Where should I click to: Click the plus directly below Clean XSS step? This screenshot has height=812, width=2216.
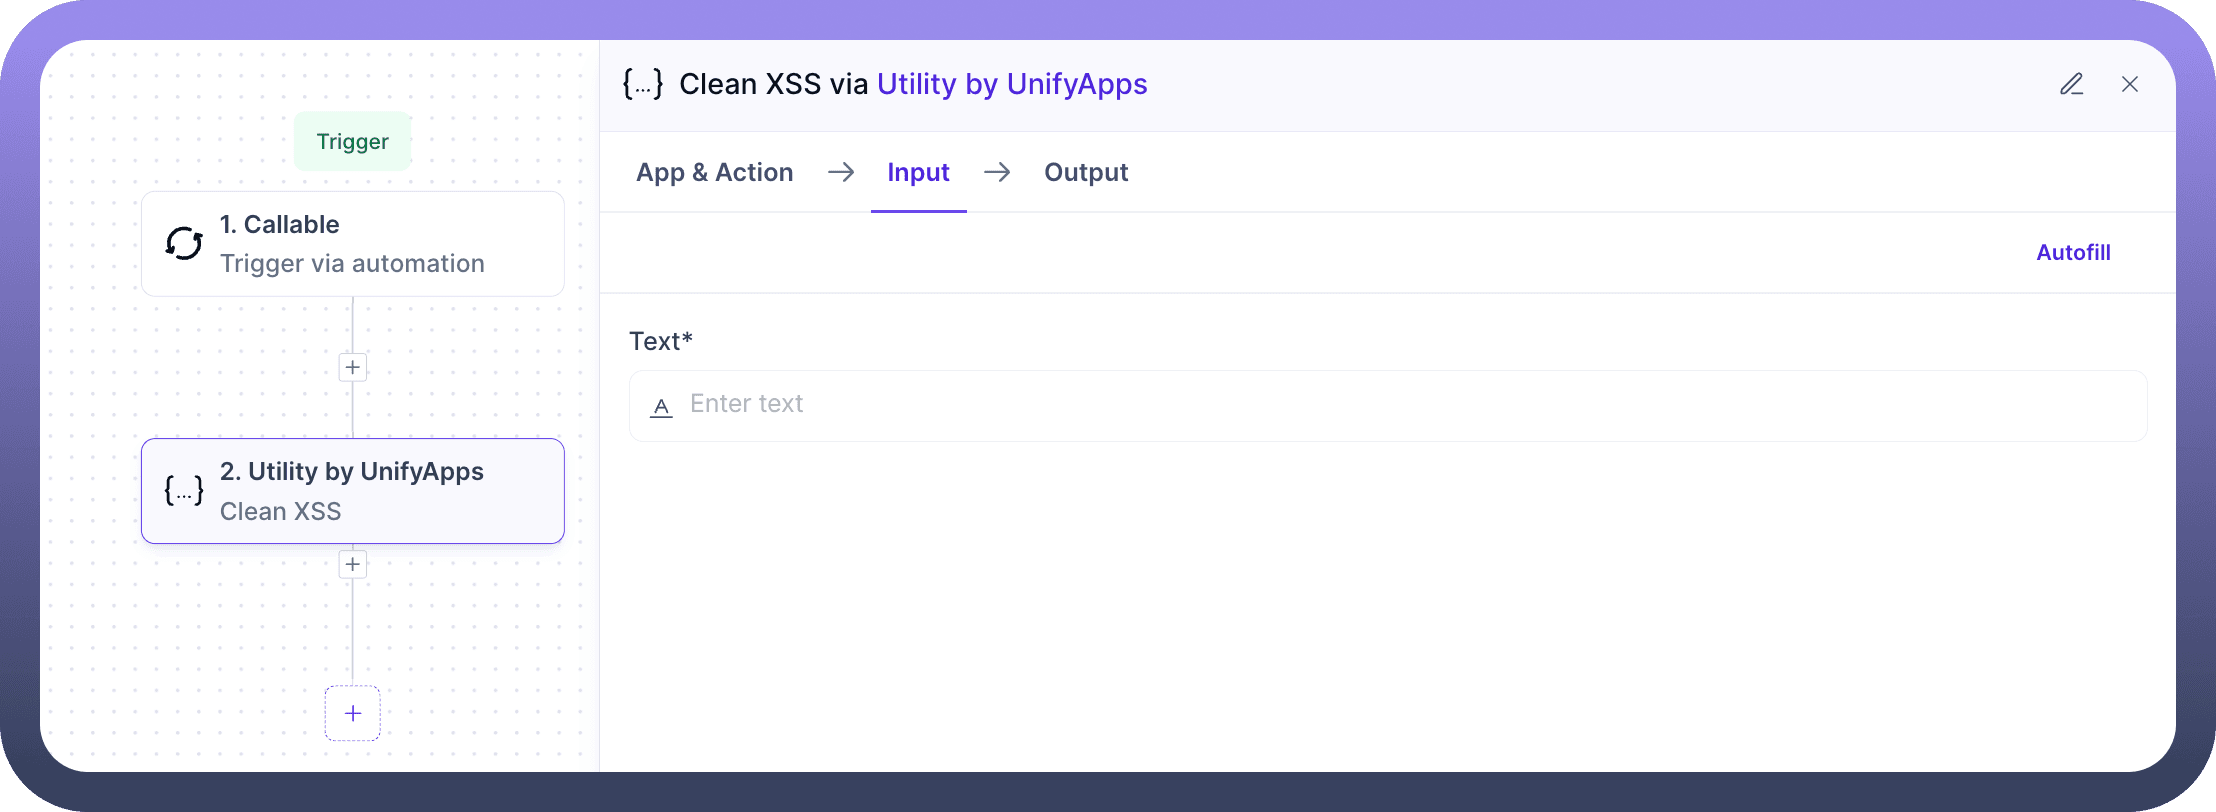(352, 564)
